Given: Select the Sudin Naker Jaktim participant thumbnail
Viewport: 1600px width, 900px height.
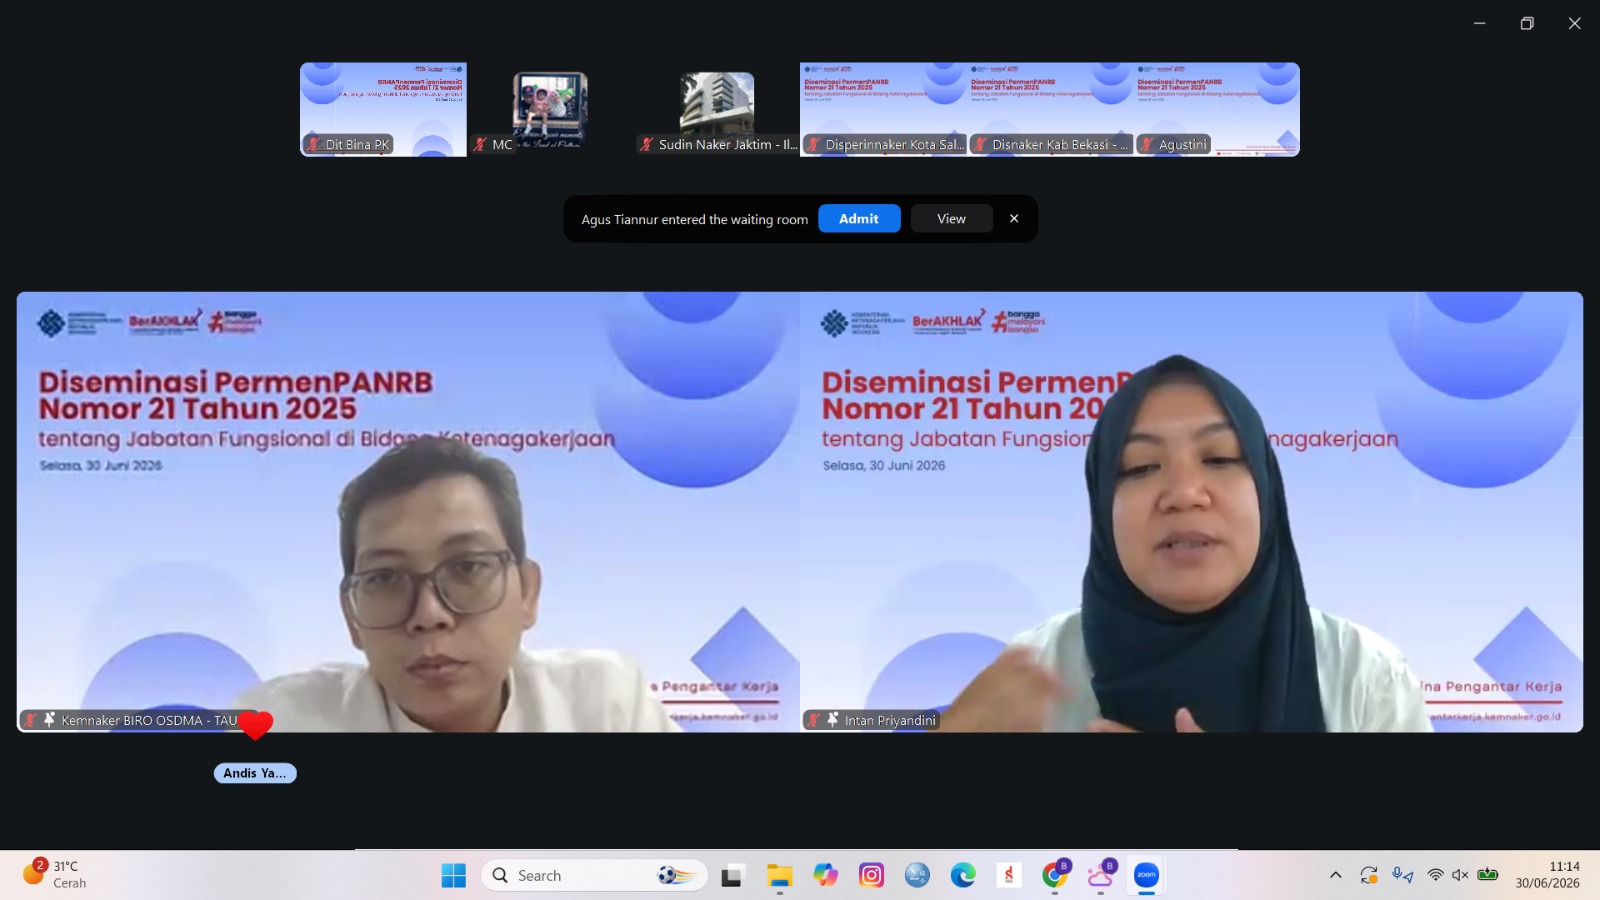Looking at the screenshot, I should pyautogui.click(x=717, y=109).
